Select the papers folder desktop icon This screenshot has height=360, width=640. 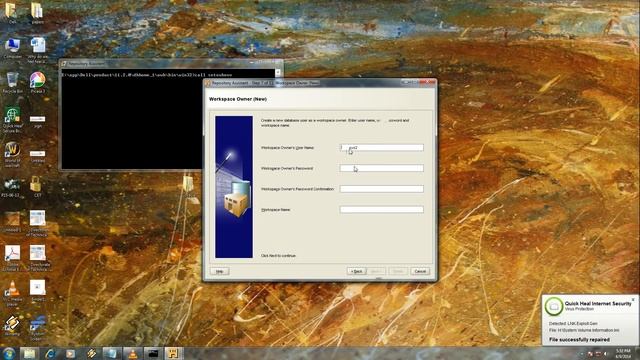37,12
